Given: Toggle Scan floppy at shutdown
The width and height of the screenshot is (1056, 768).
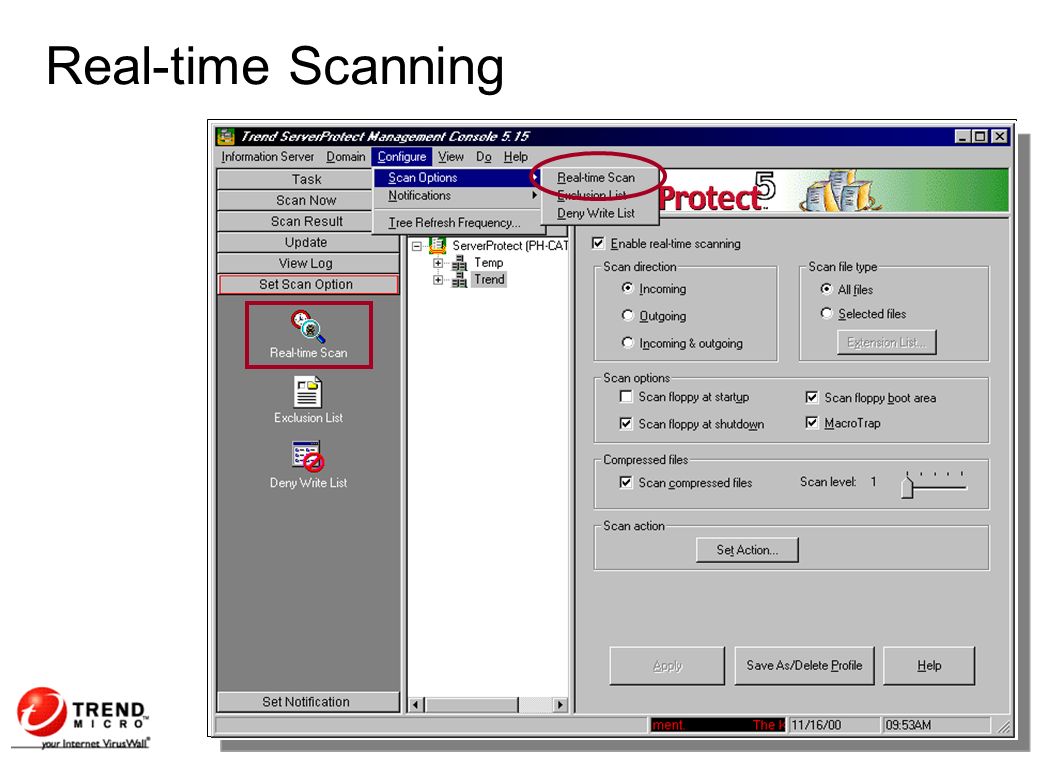Looking at the screenshot, I should (x=626, y=424).
